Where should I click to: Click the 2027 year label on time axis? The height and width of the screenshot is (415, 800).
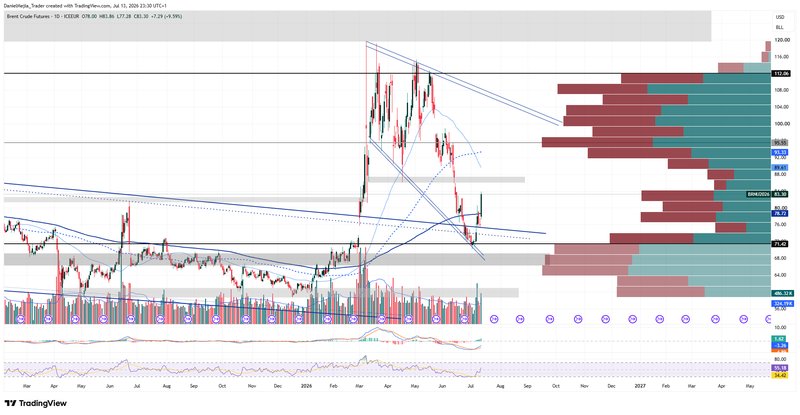click(640, 386)
